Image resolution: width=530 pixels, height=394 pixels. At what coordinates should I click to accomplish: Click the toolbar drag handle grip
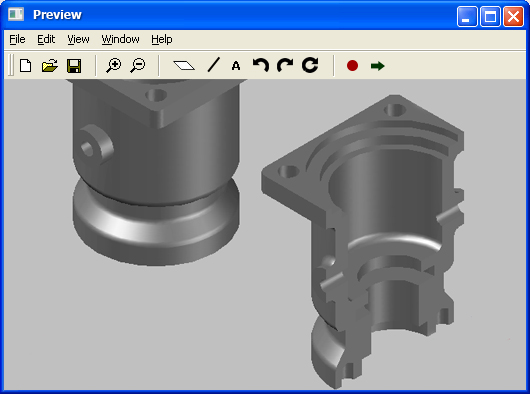point(11,65)
